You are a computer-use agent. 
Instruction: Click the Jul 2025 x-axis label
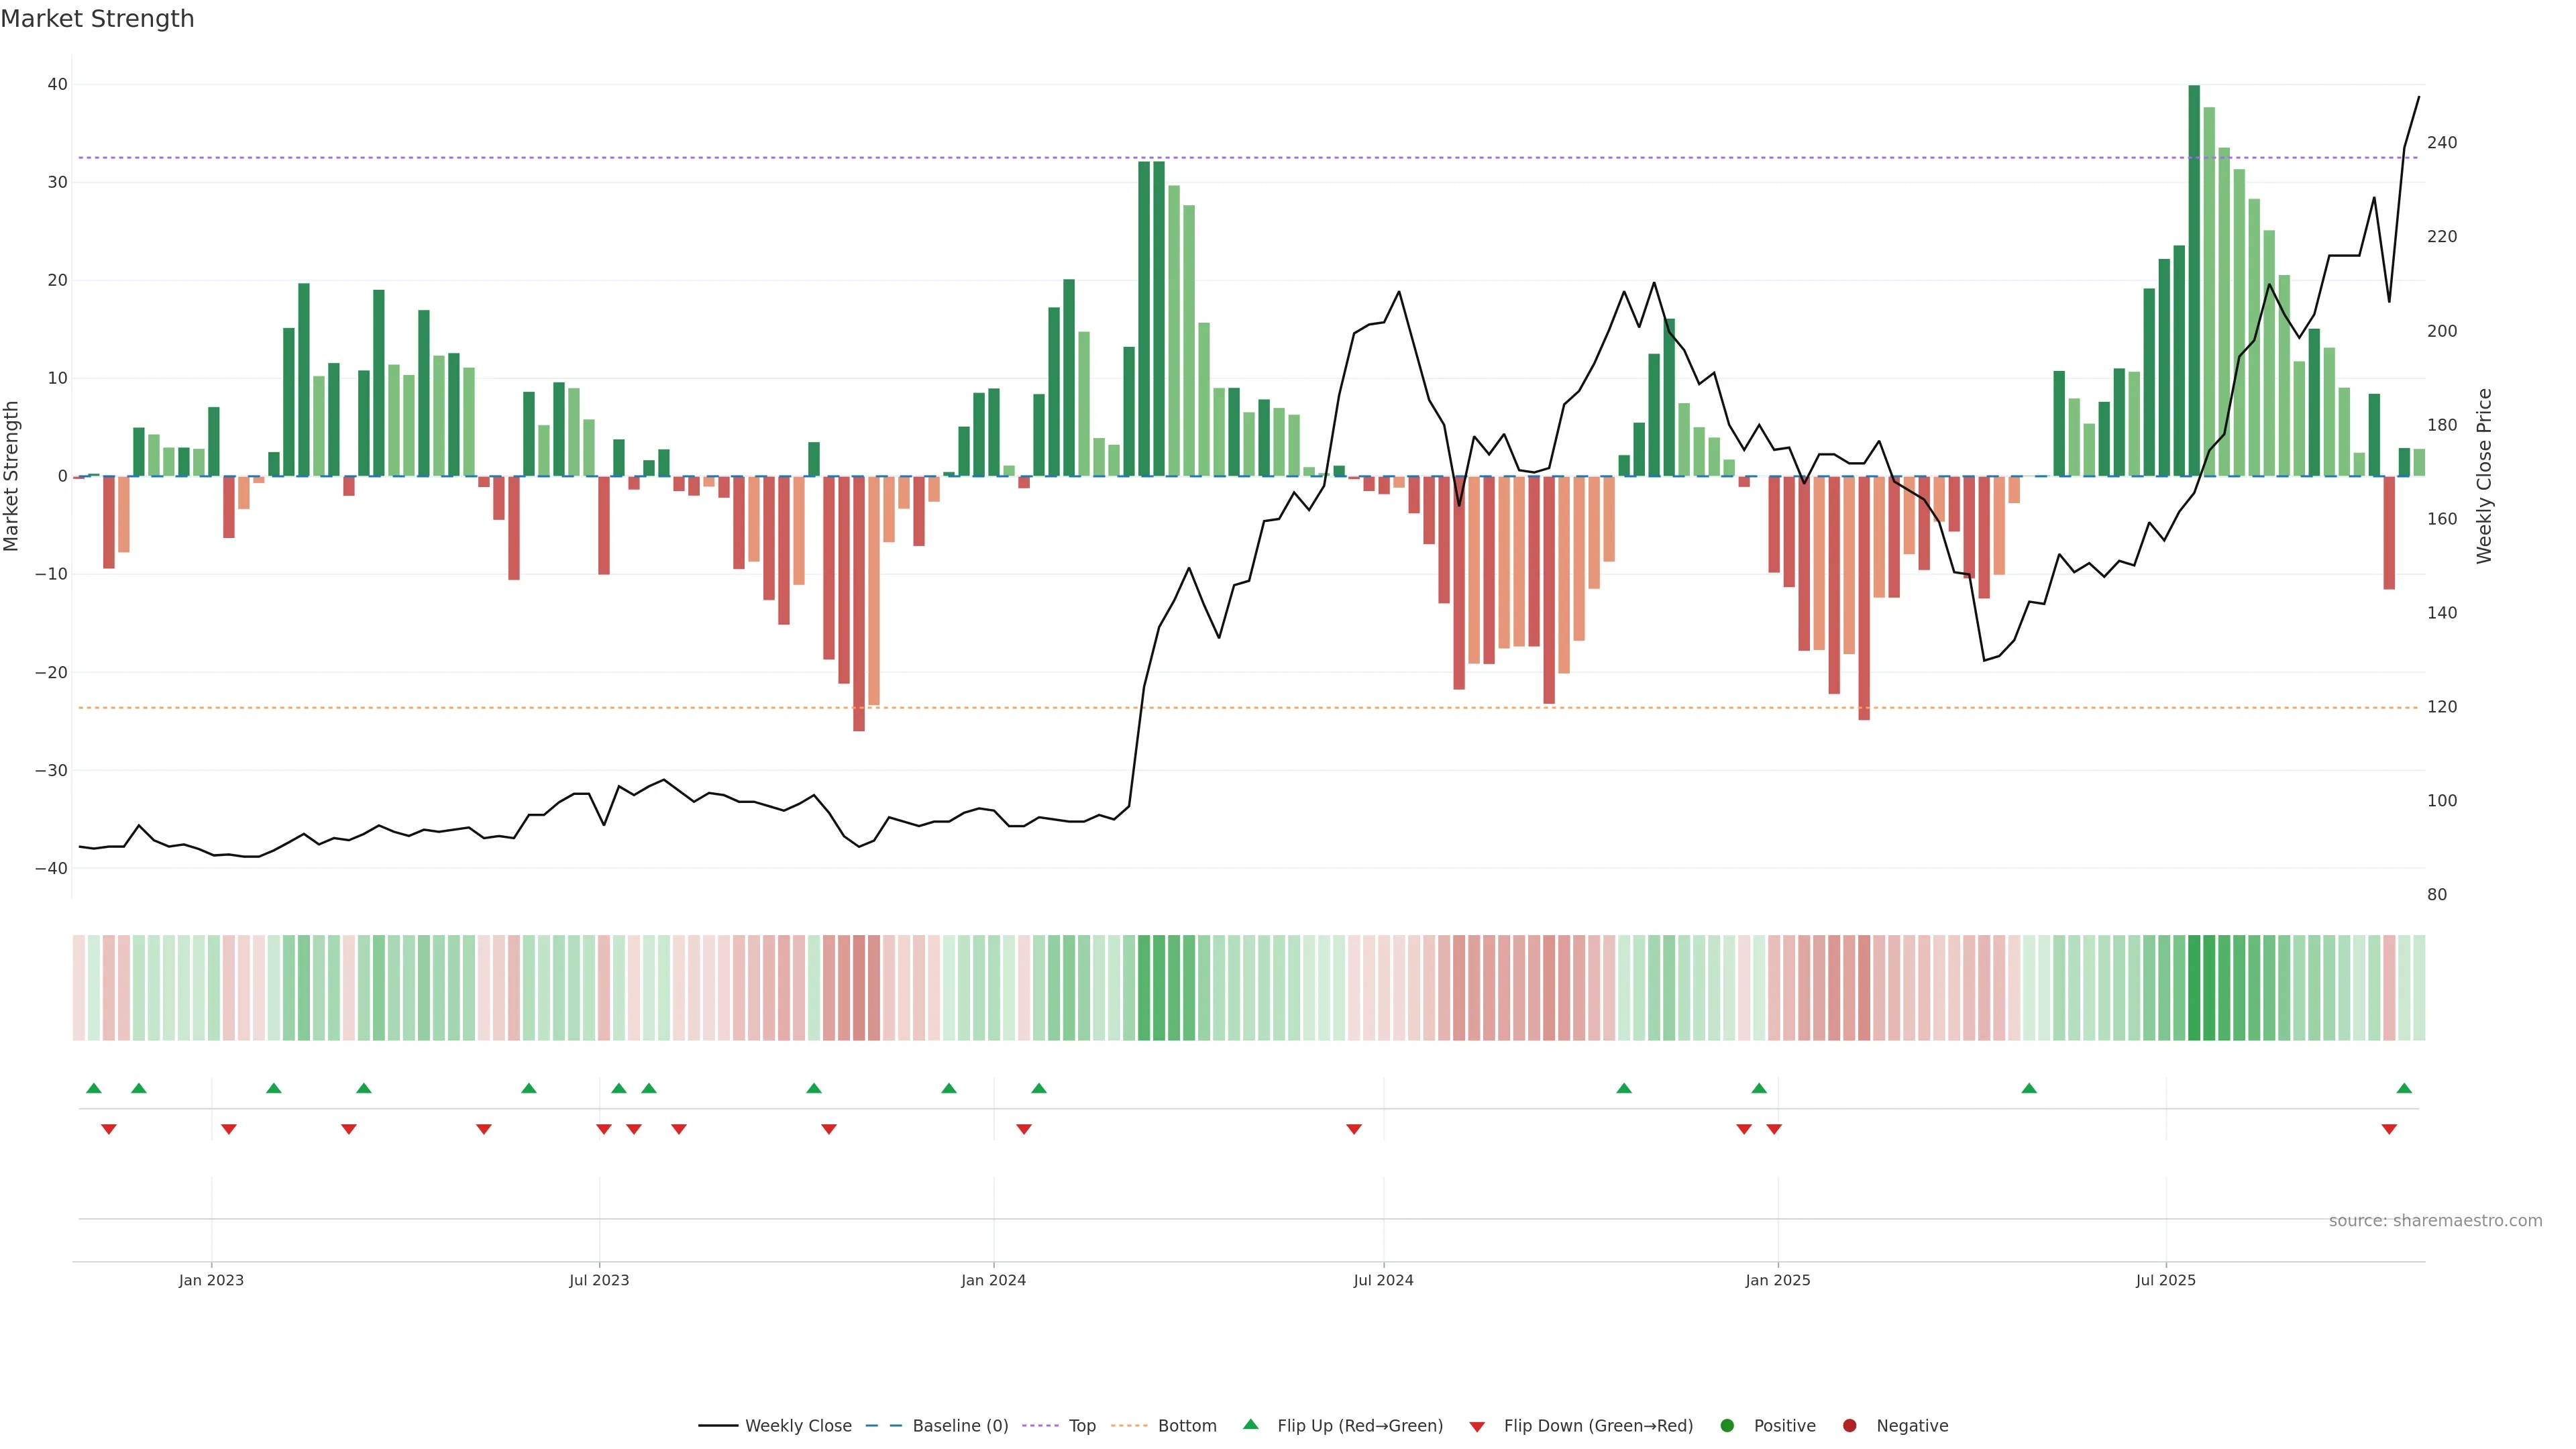[x=2165, y=1280]
